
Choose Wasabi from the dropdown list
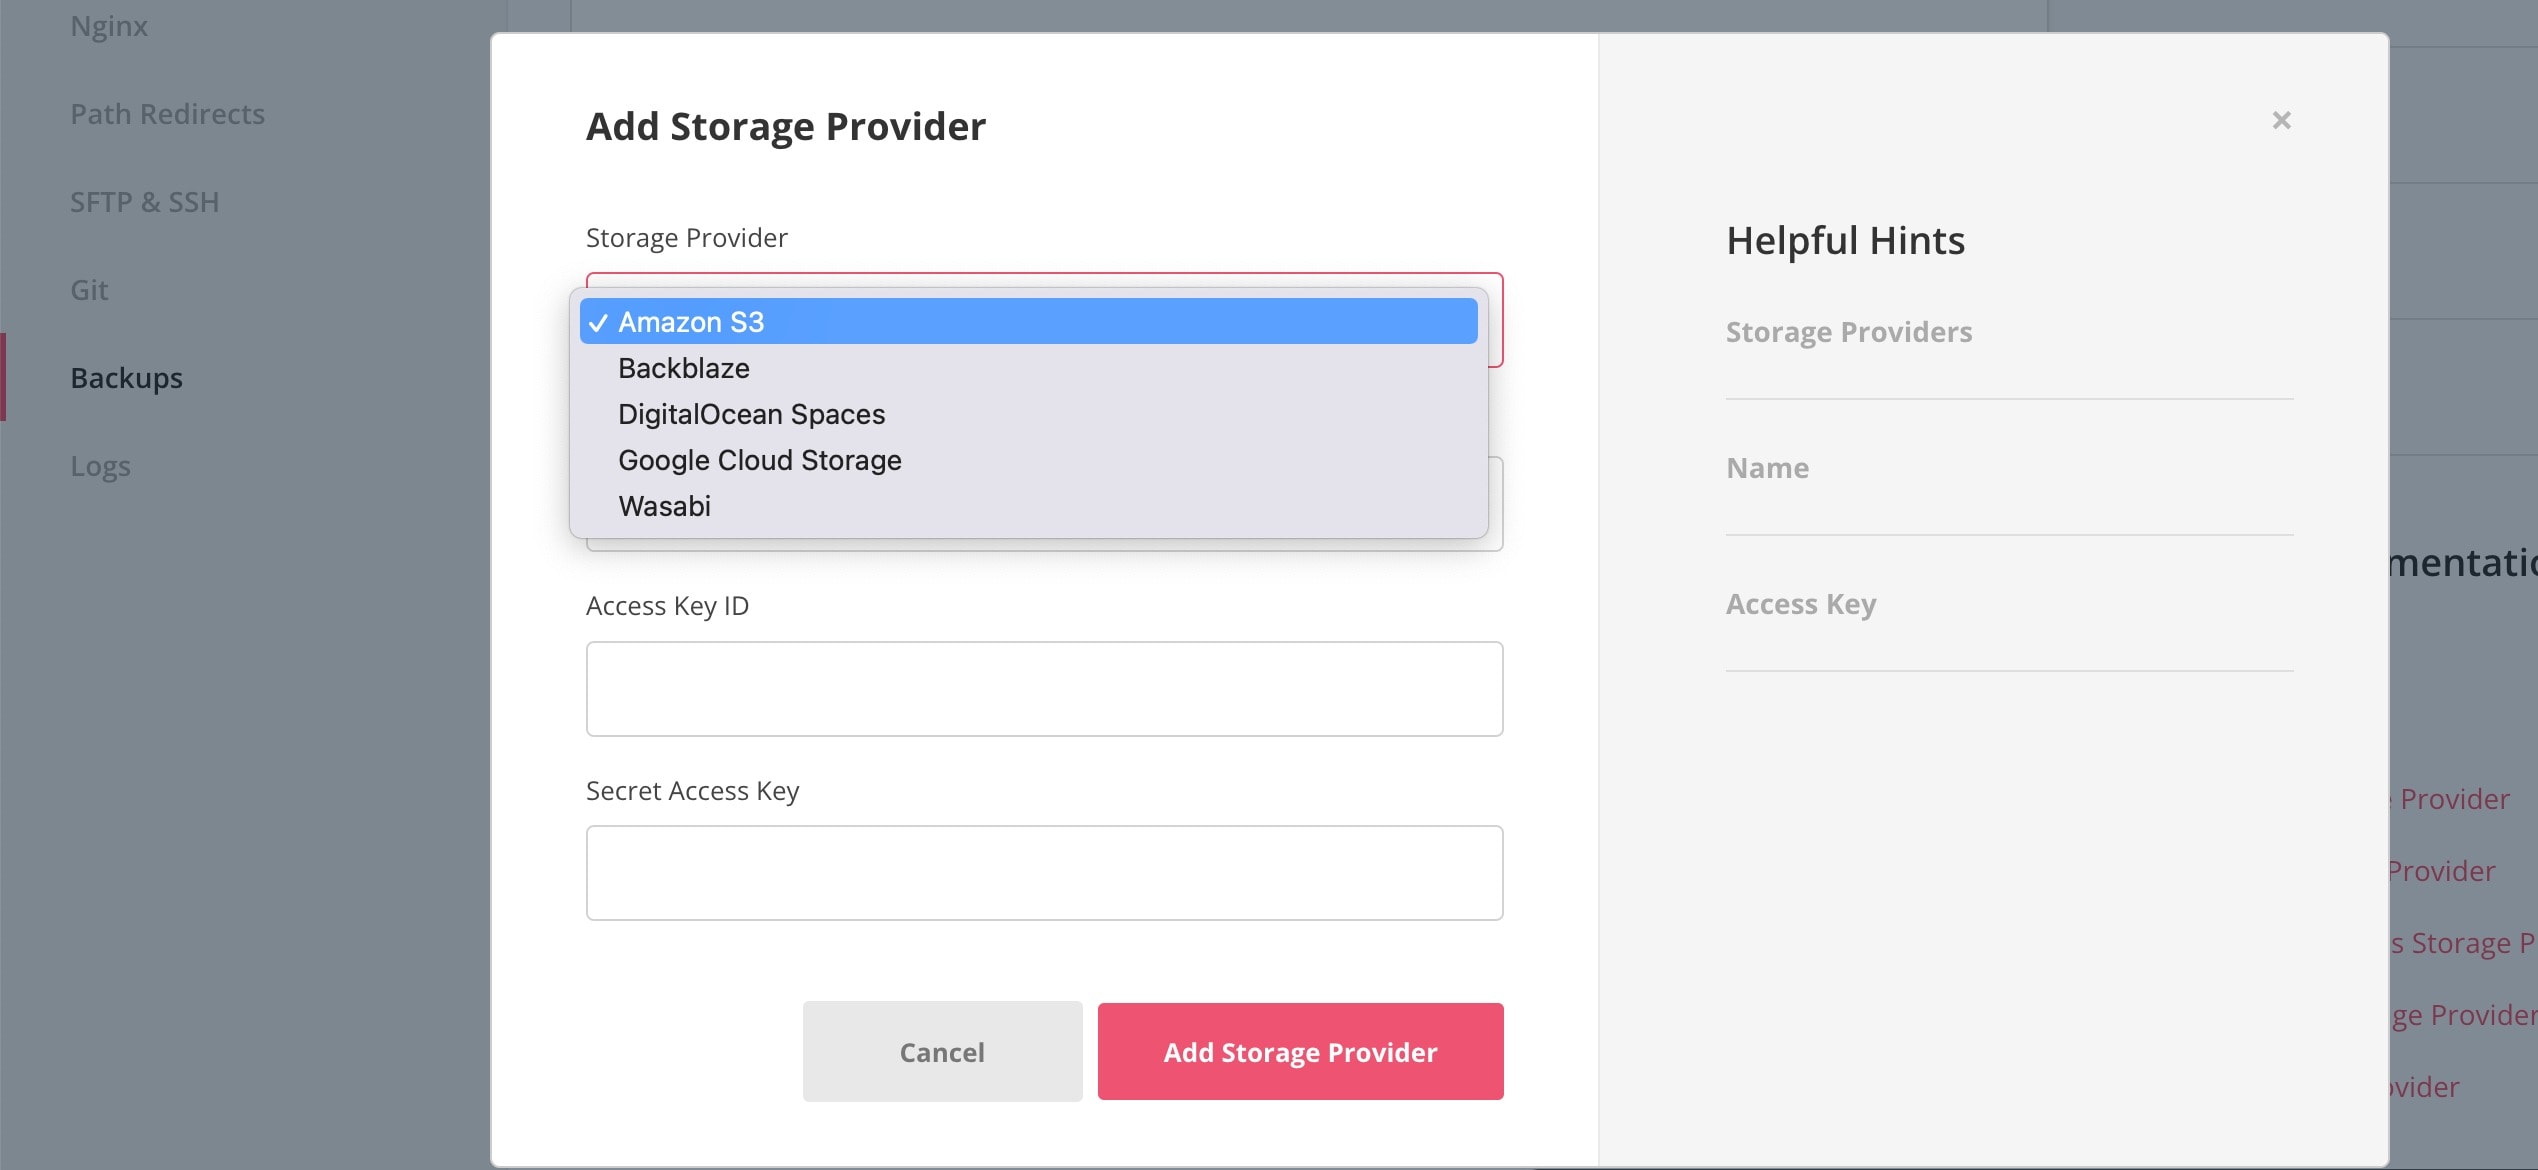tap(1028, 506)
